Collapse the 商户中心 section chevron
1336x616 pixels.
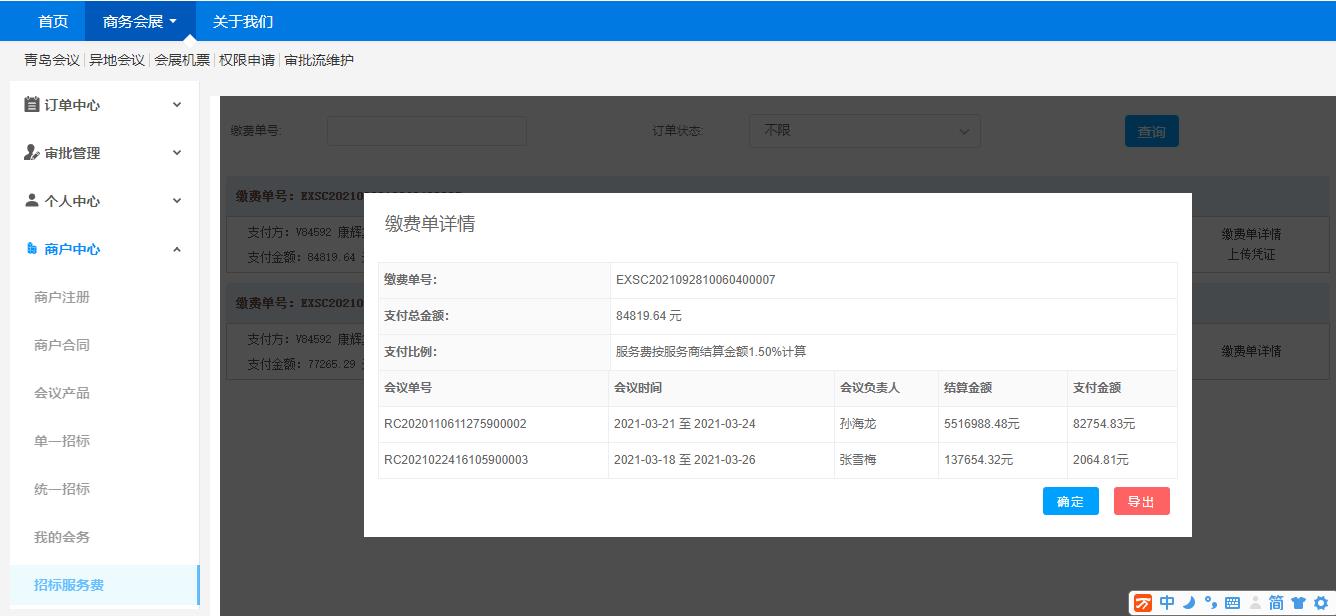(x=177, y=249)
